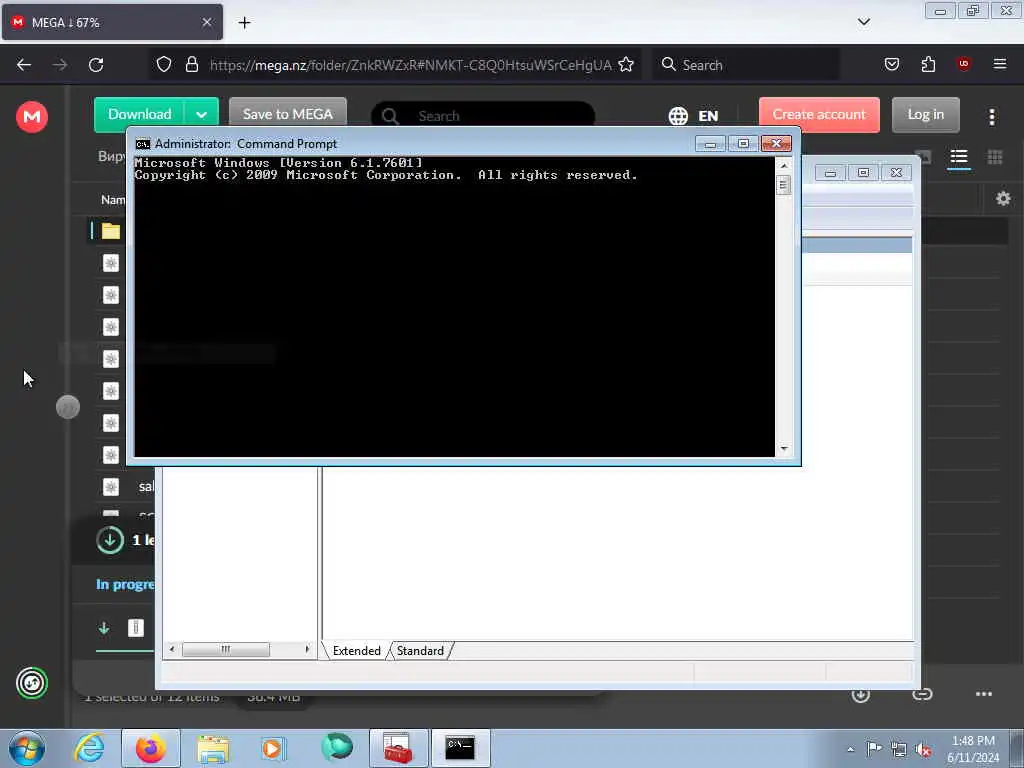Click the MEGA circular sidebar bottom icon
The image size is (1024, 768).
[x=32, y=683]
